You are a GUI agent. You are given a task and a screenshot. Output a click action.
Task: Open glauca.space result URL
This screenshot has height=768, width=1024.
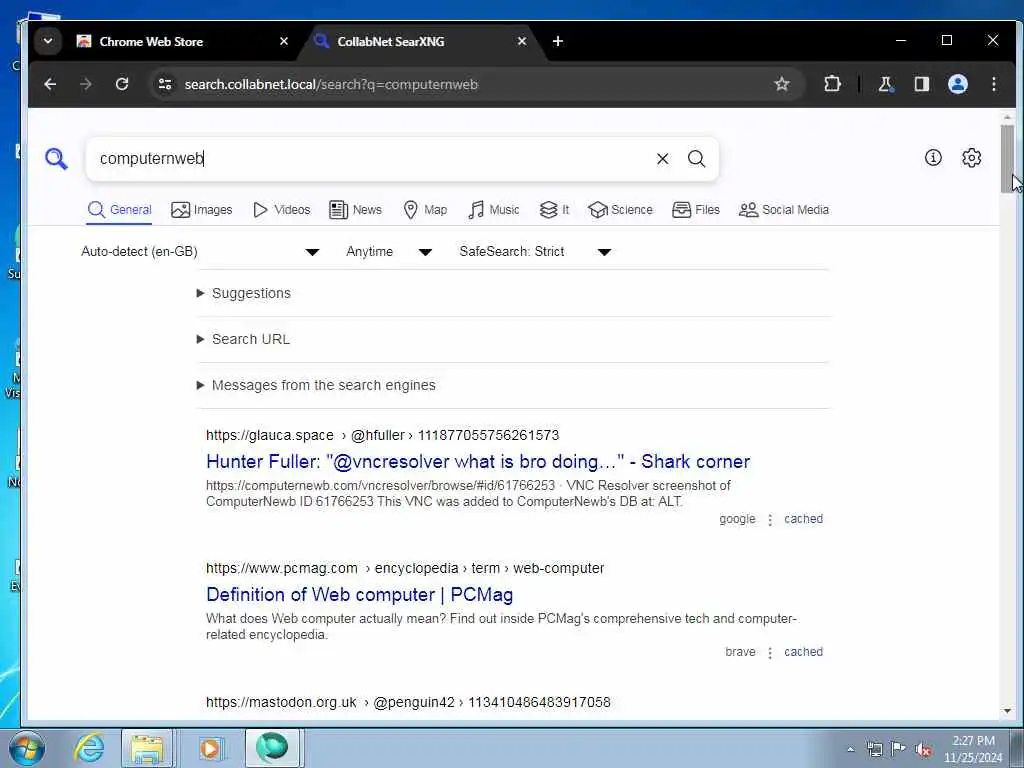point(382,436)
